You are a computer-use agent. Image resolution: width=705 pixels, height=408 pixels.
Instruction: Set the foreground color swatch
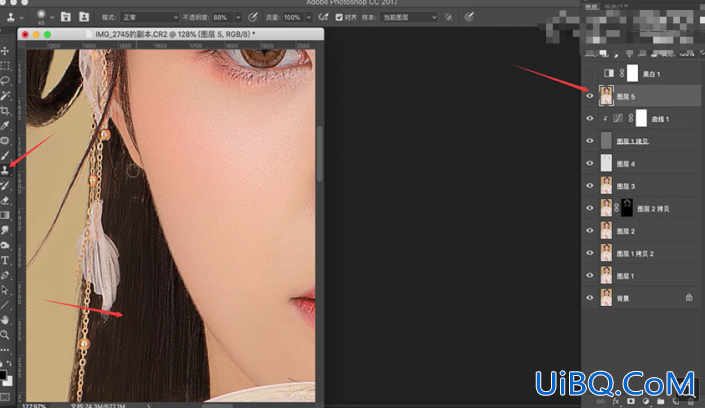[x=3, y=374]
